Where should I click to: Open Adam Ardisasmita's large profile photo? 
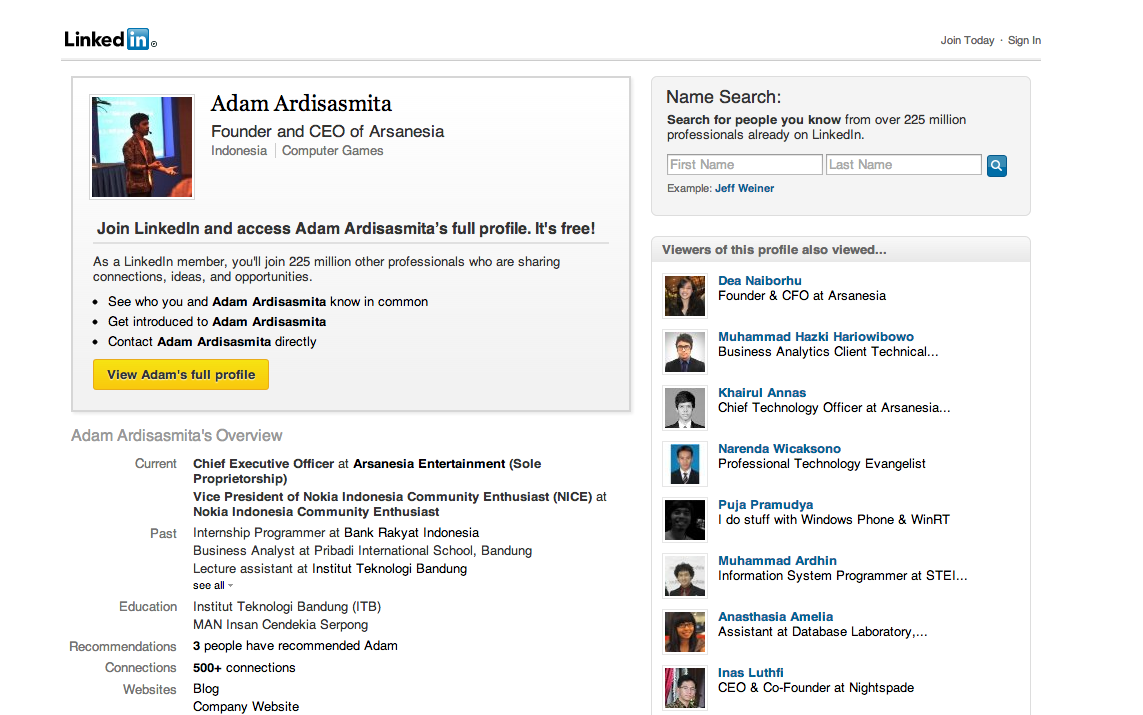(x=142, y=147)
